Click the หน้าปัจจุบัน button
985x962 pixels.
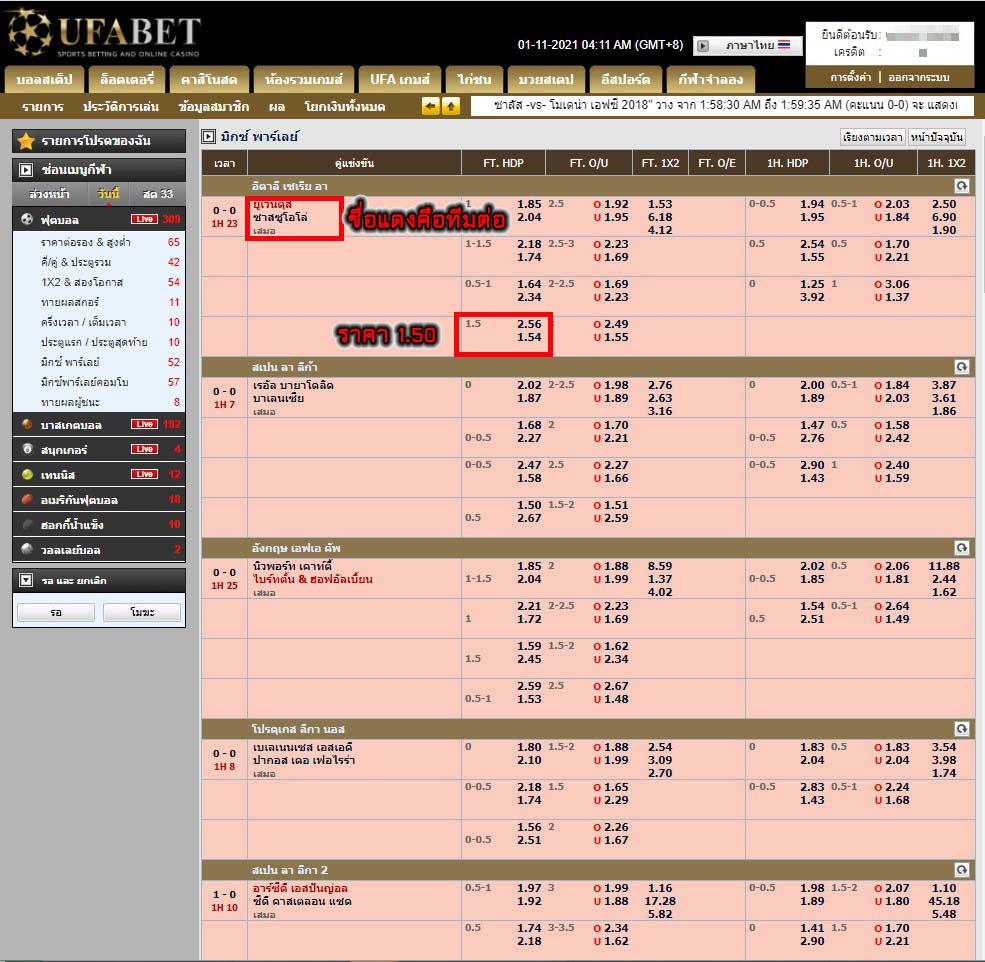(937, 137)
